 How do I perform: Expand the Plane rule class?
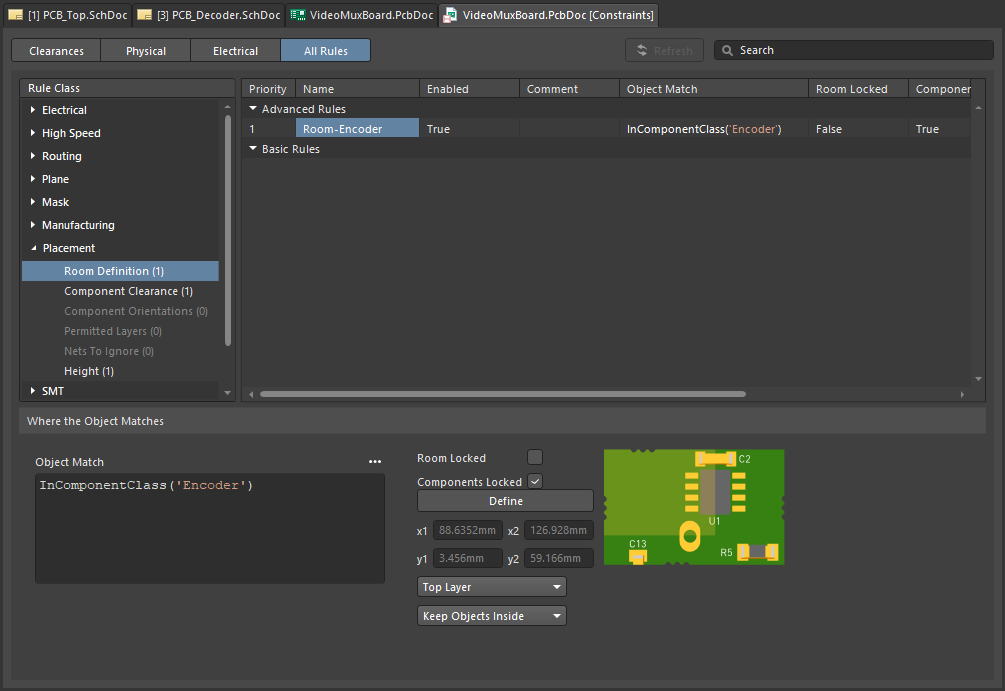(x=33, y=179)
